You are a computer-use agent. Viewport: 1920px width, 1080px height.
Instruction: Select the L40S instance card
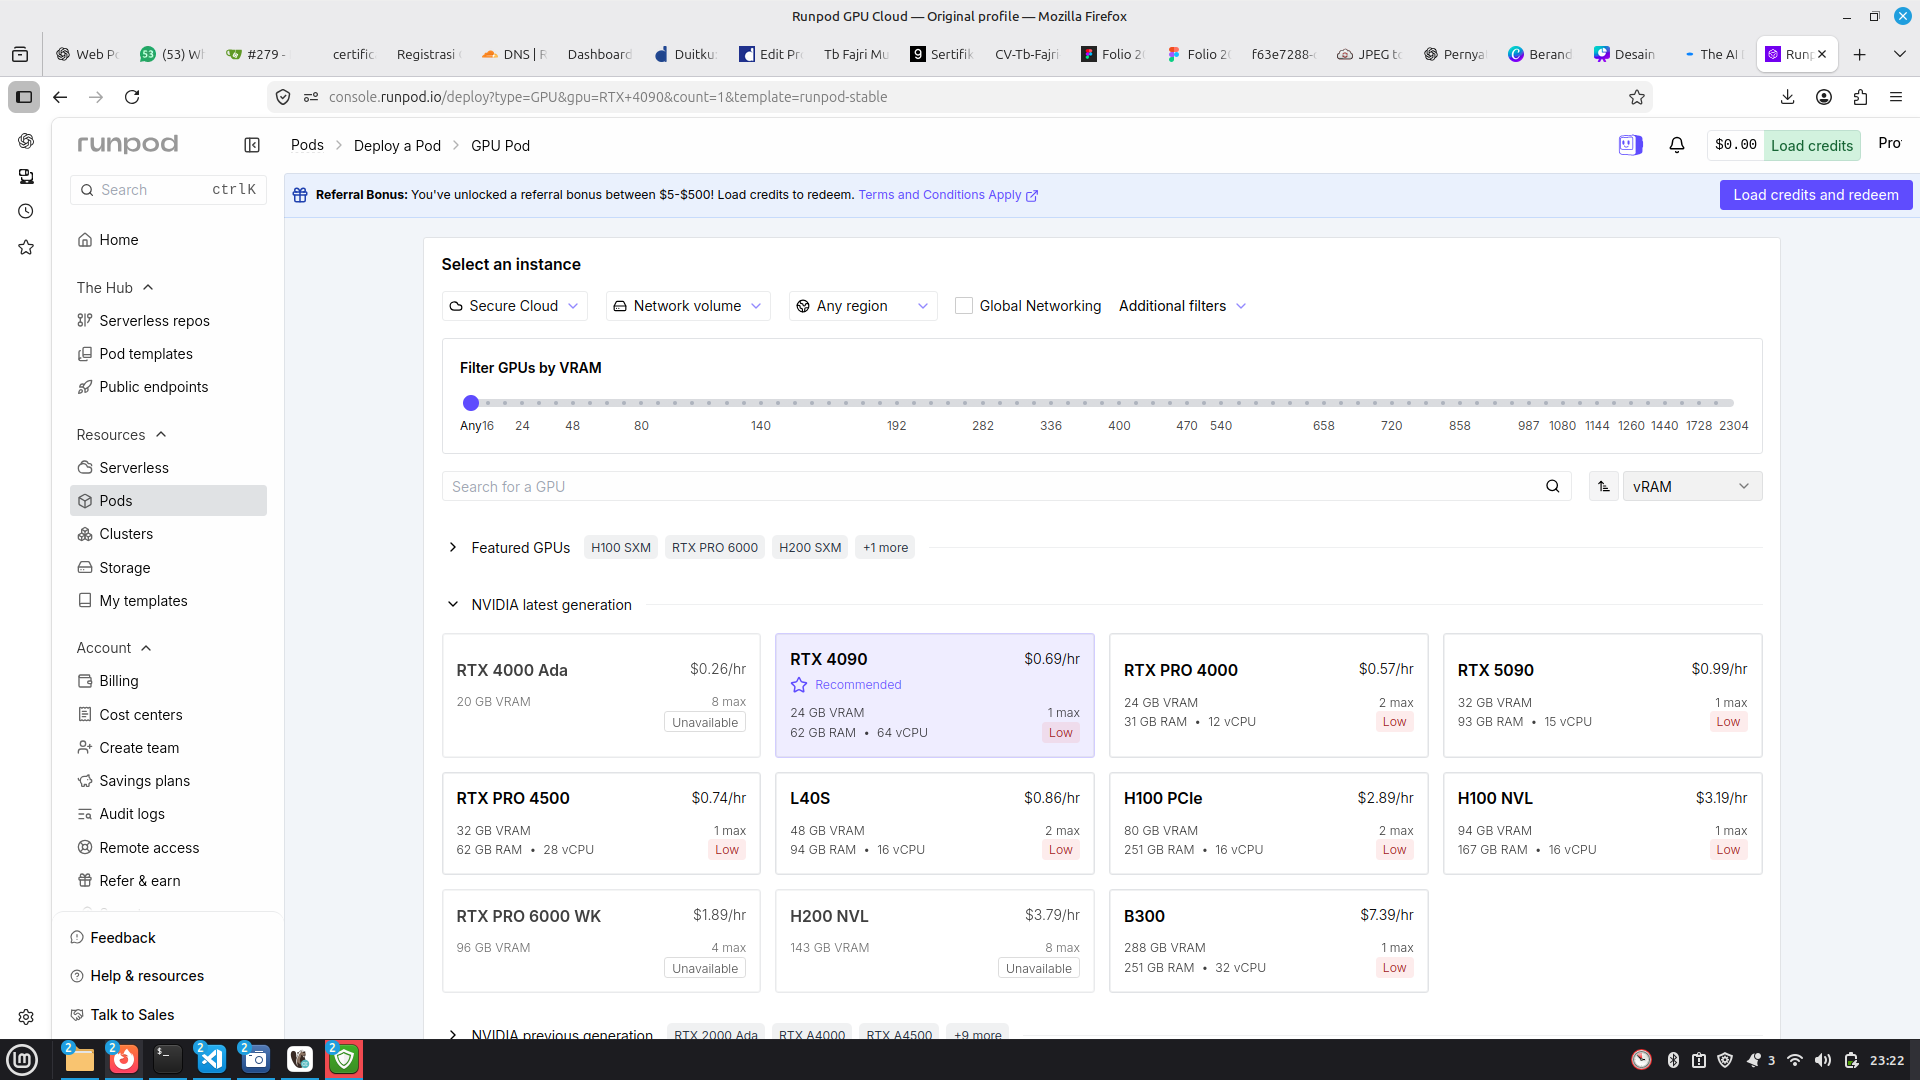[x=934, y=823]
